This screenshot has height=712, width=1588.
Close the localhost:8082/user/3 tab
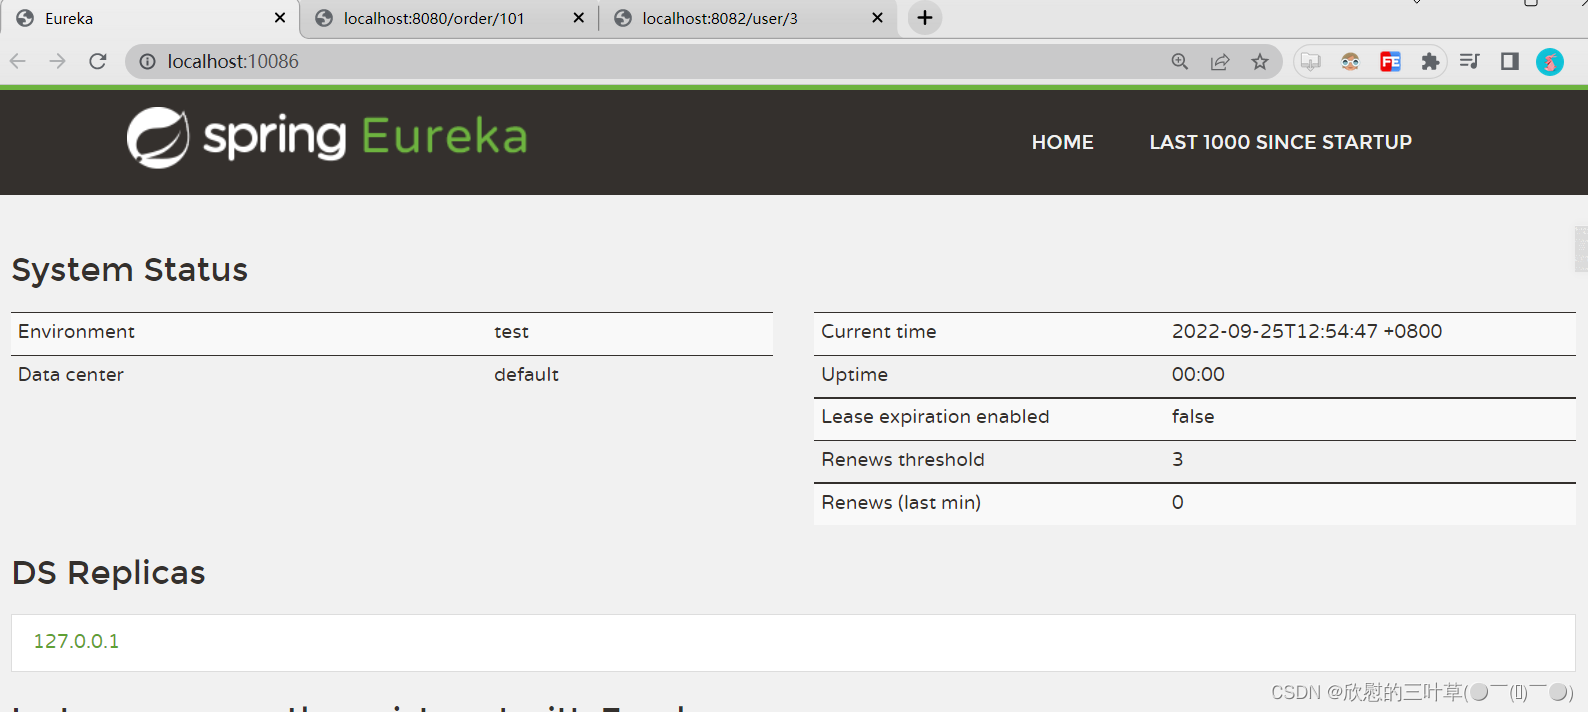[877, 18]
